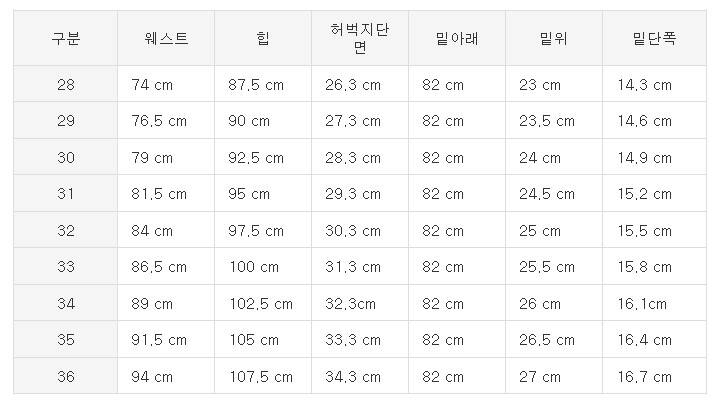This screenshot has width=714, height=405.
Task: Select the 16,7 cm hem cell
Action: 645,377
